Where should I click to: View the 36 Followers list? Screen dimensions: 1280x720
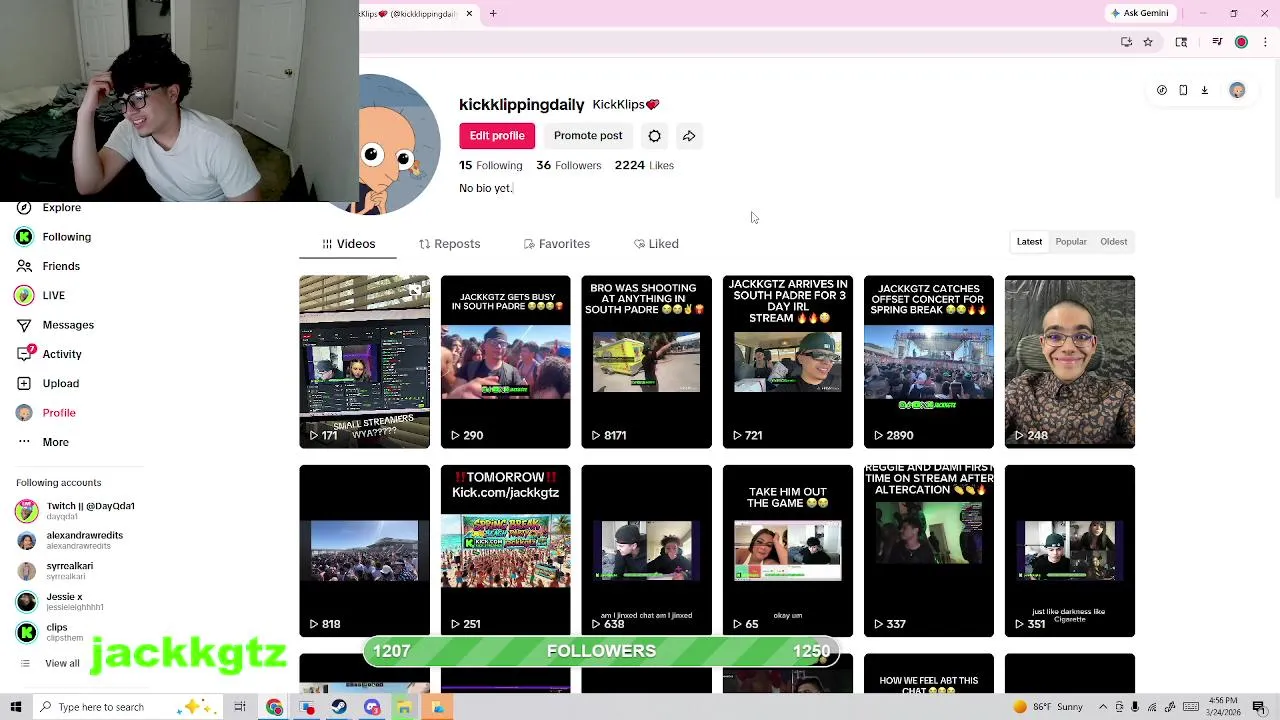tap(568, 166)
